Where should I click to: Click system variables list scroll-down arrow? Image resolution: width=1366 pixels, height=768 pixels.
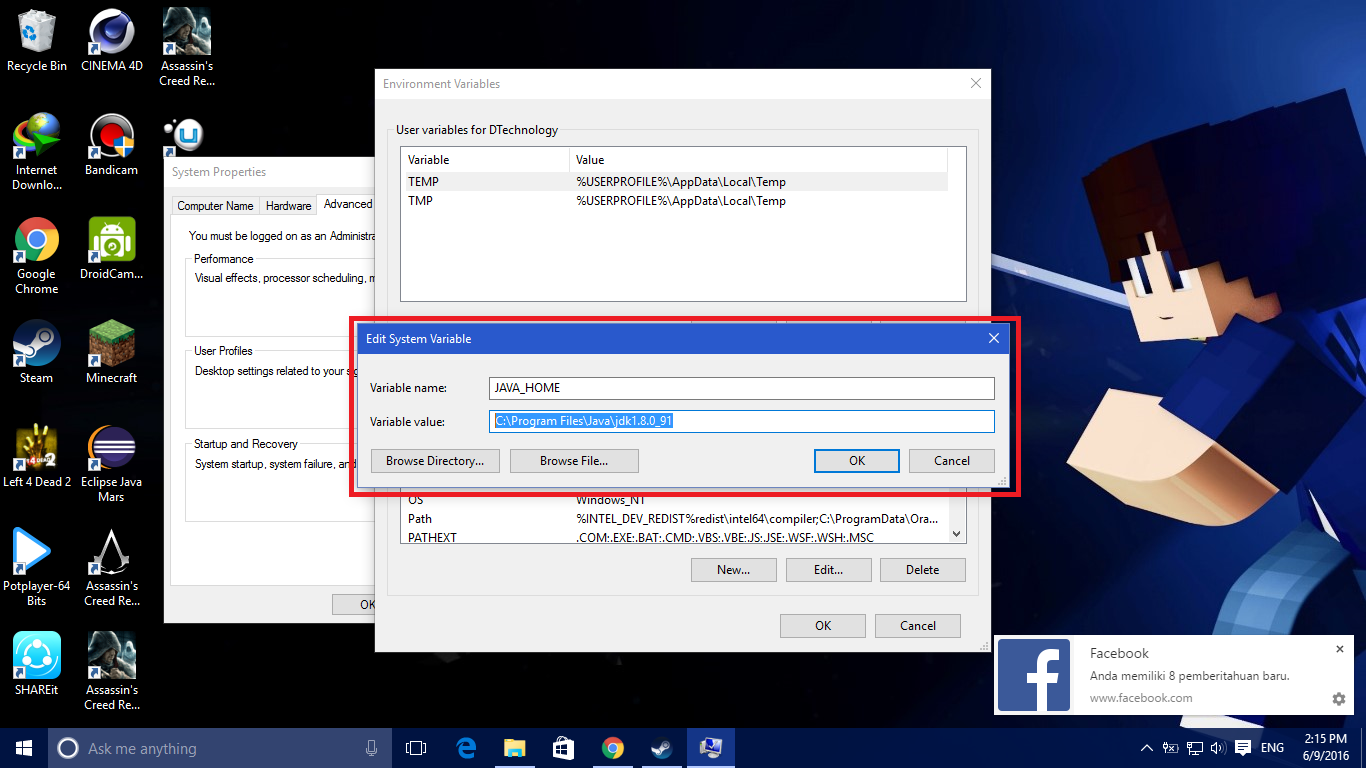957,534
